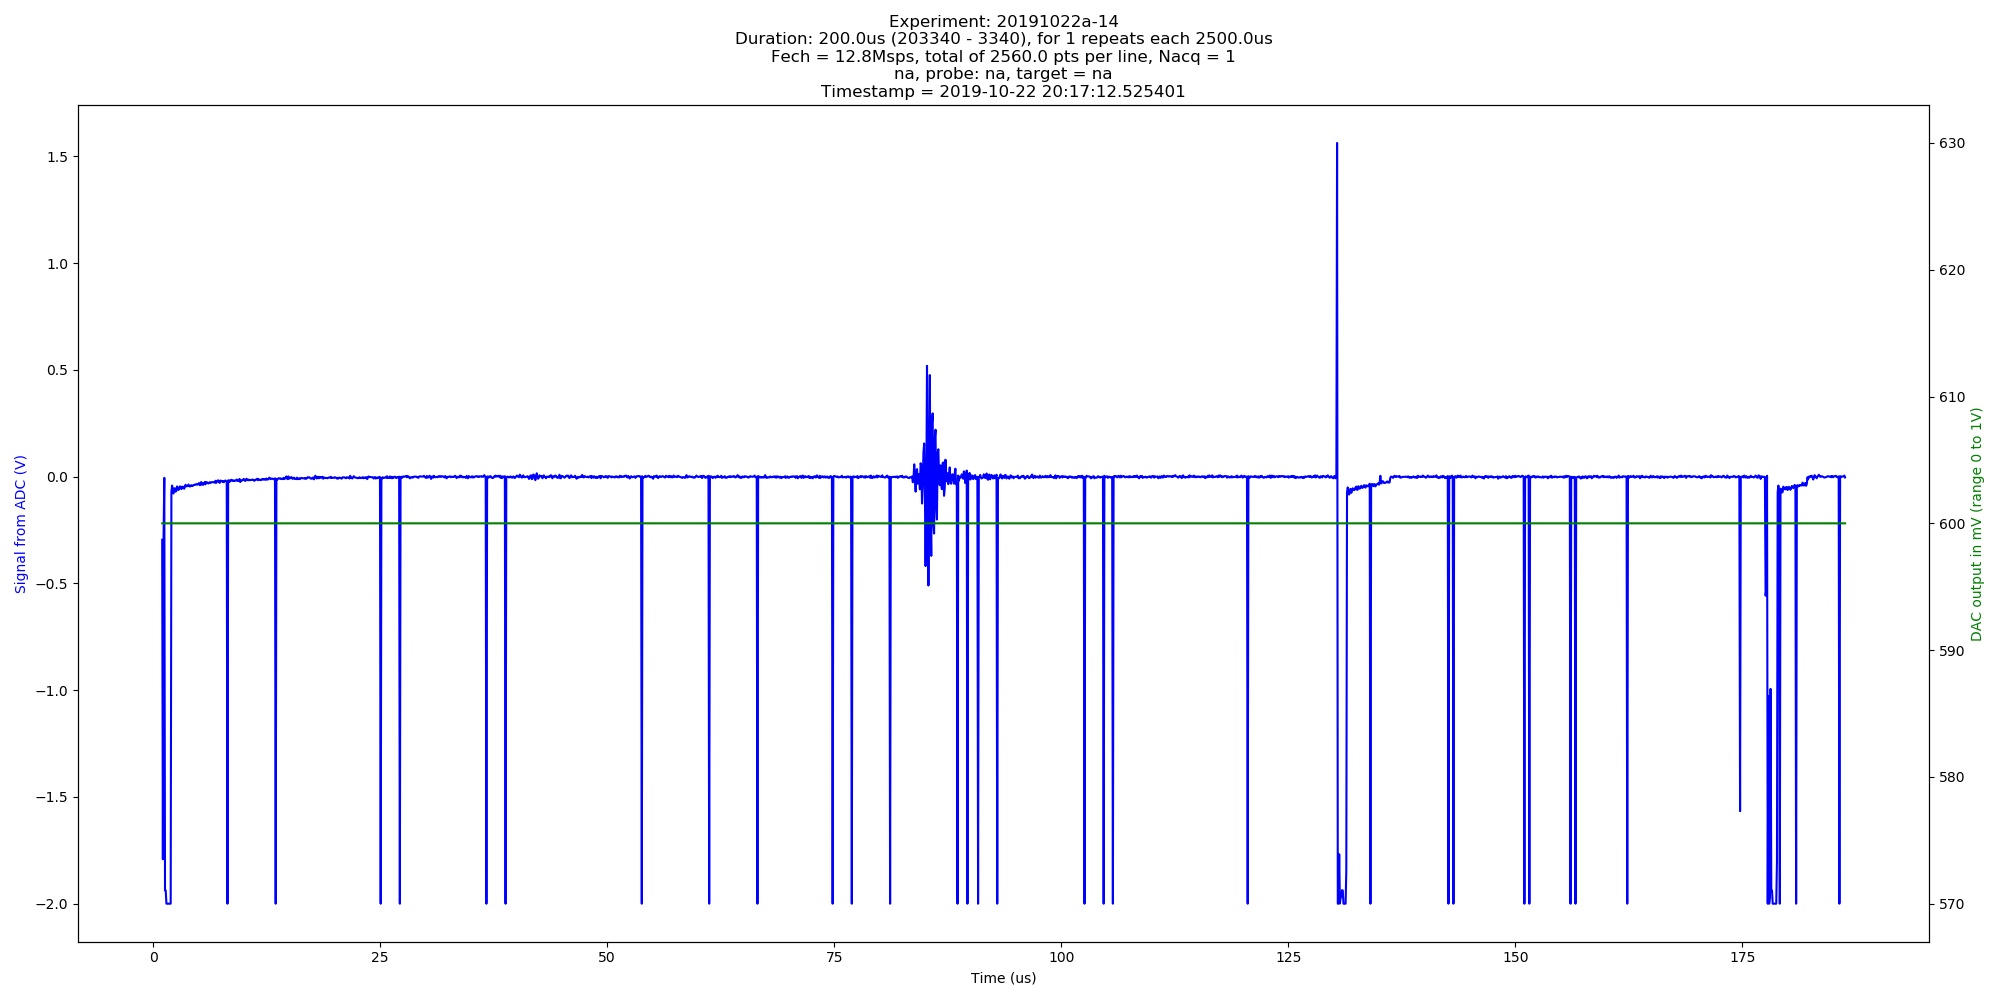The image size is (2000, 1000).
Task: Click the 'Duration: 200.0us' title line
Action: [1003, 39]
